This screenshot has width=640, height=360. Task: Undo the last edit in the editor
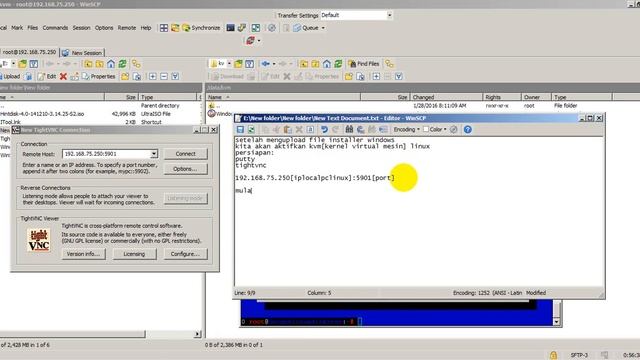(x=324, y=129)
